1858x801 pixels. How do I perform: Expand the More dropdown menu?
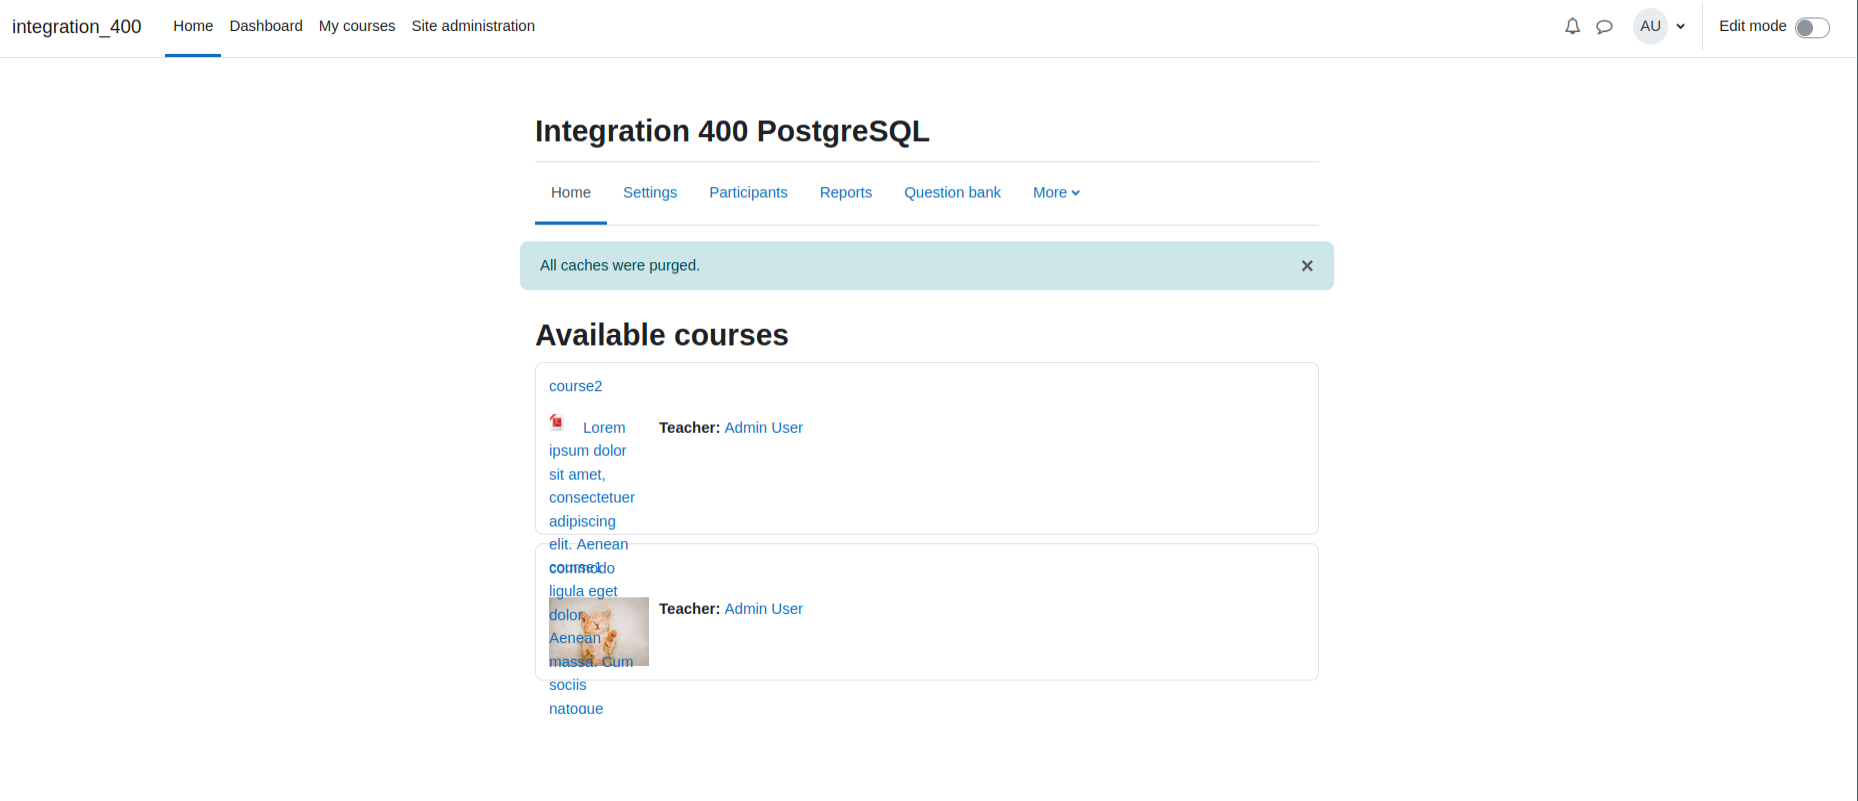coord(1056,192)
